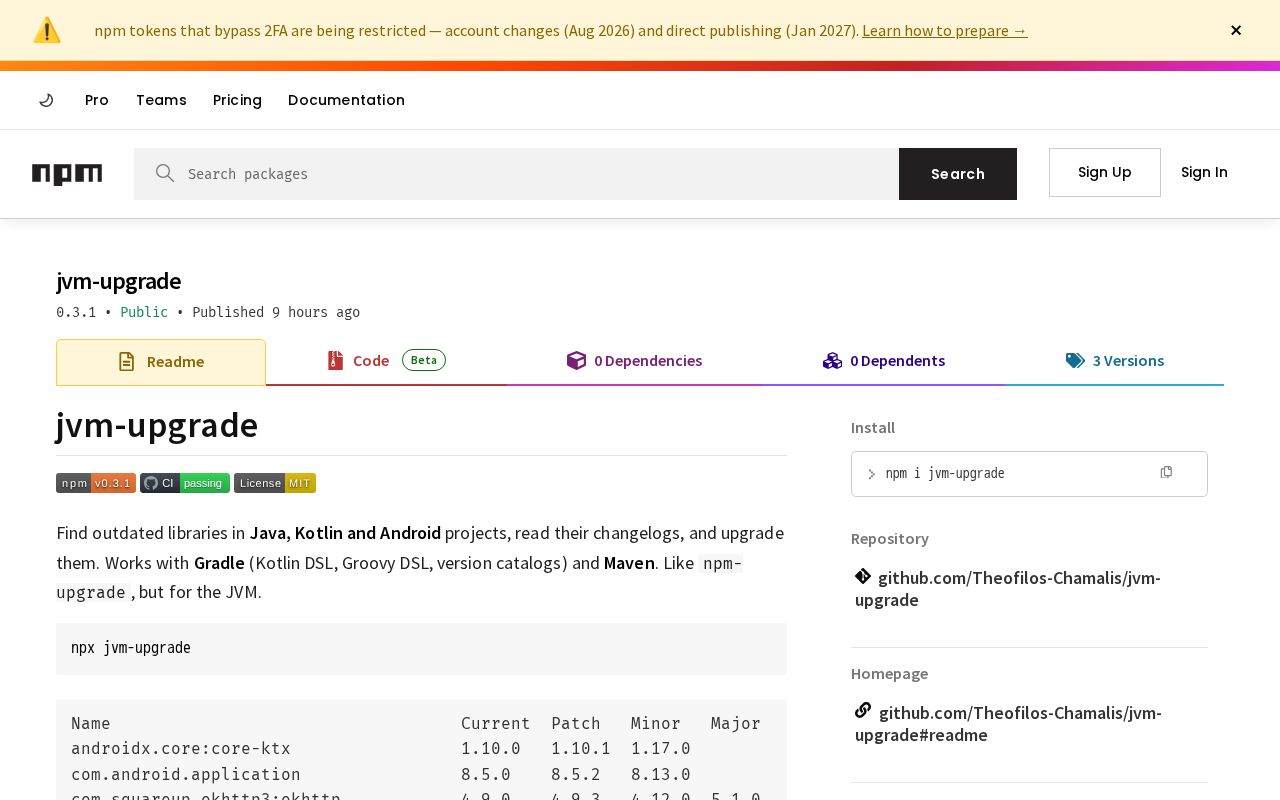Click the chain link icon beside homepage
This screenshot has height=800, width=1280.
863,711
